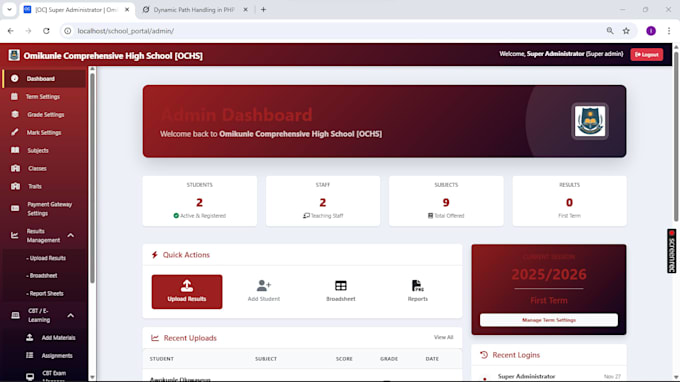The width and height of the screenshot is (680, 382).
Task: Click the Grade Settings layers icon
Action: pyautogui.click(x=15, y=114)
